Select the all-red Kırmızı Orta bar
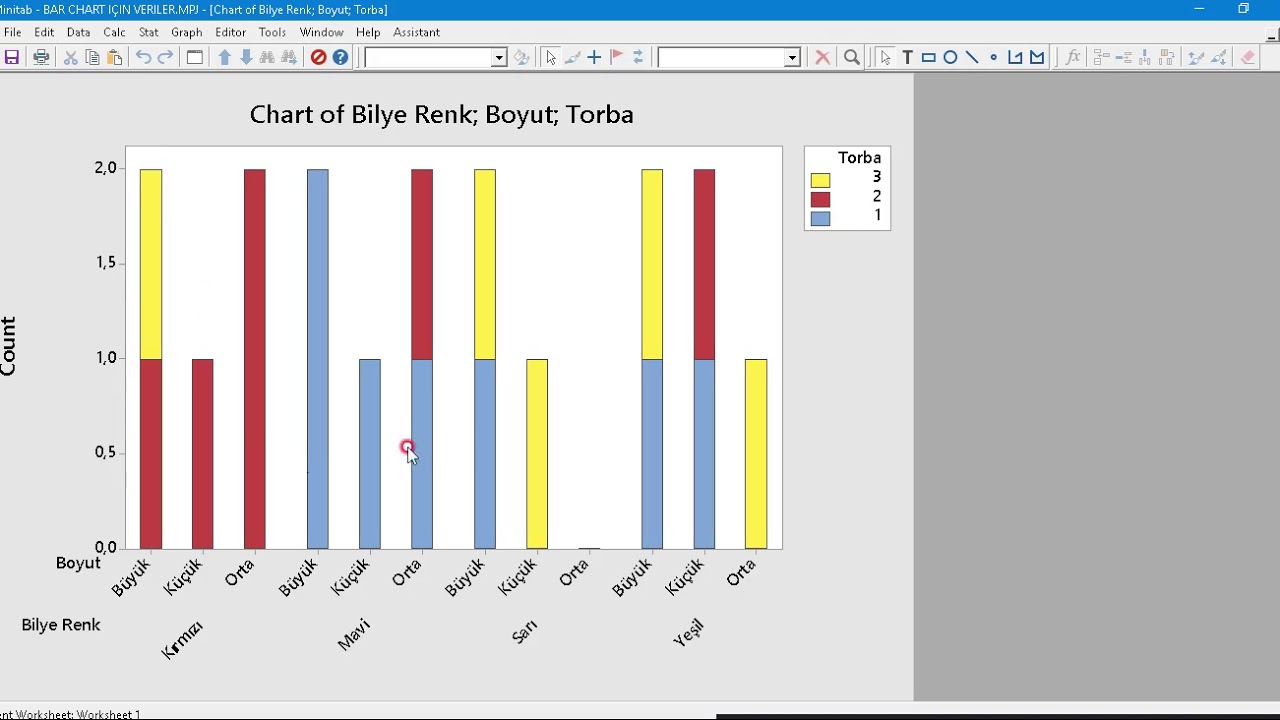 (x=255, y=359)
